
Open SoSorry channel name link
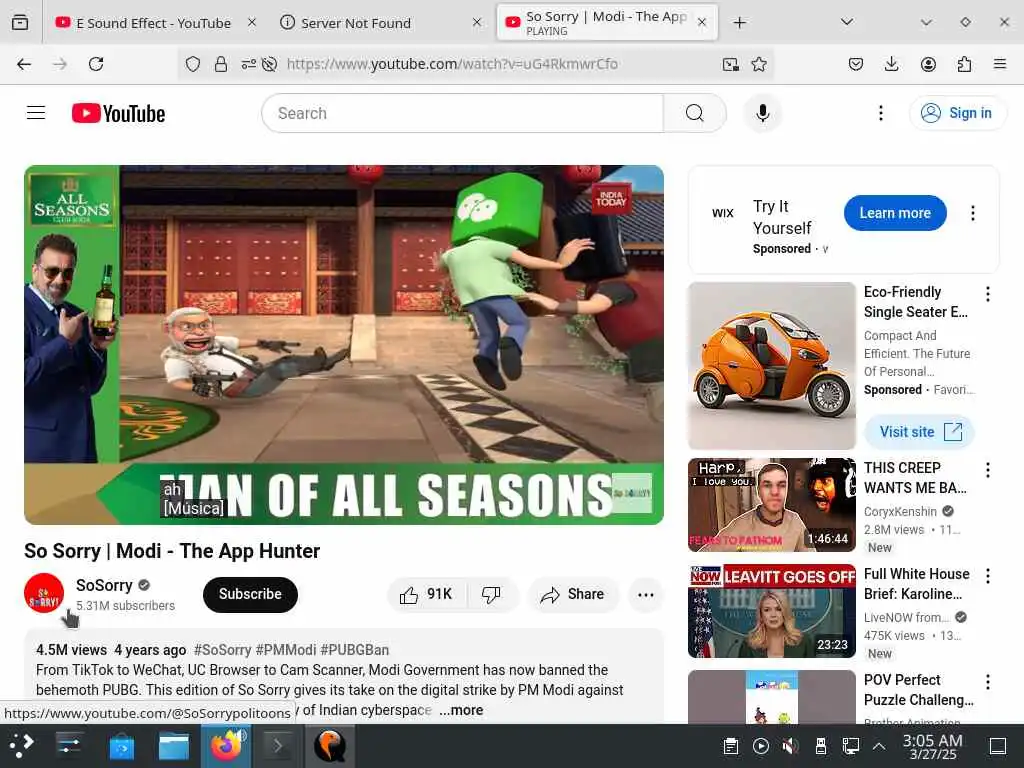click(104, 585)
